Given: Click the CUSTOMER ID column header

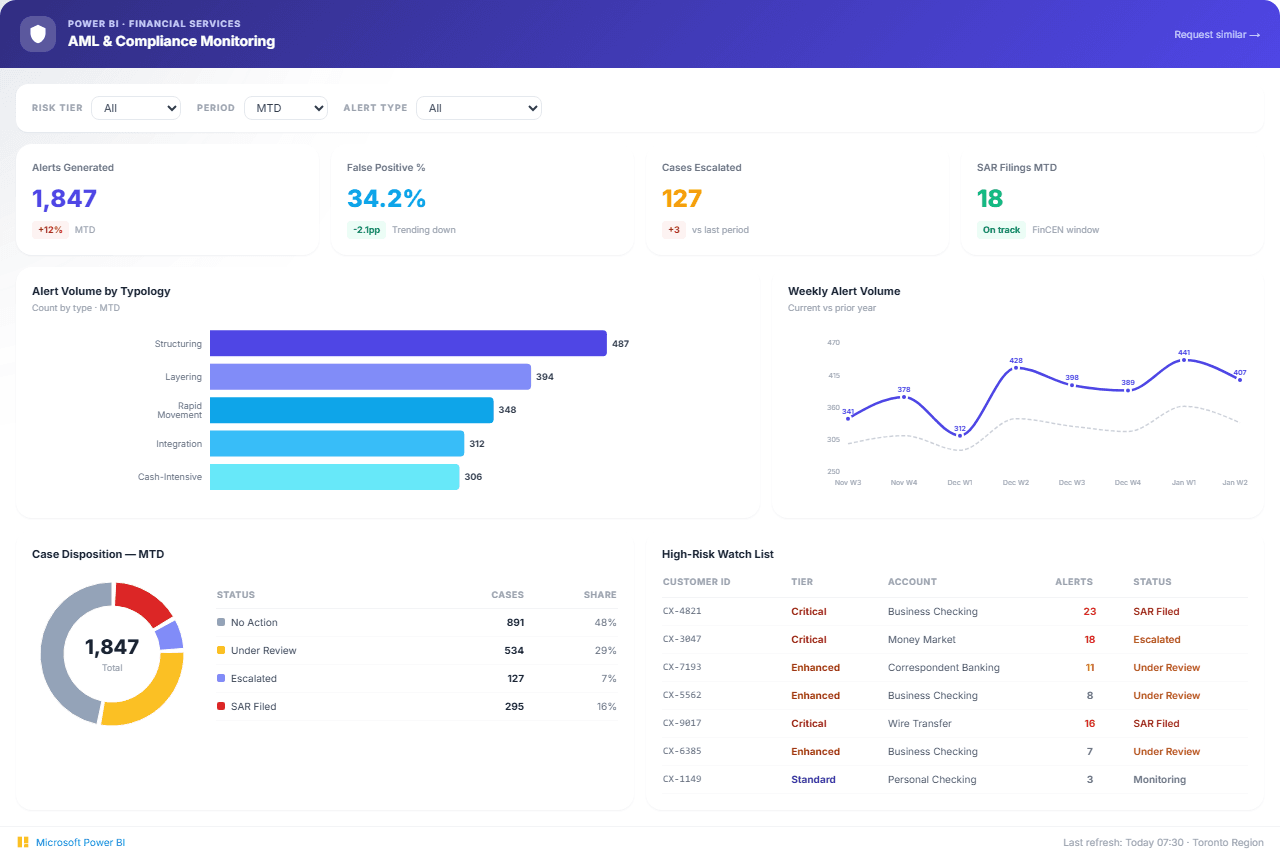Looking at the screenshot, I should [x=696, y=582].
